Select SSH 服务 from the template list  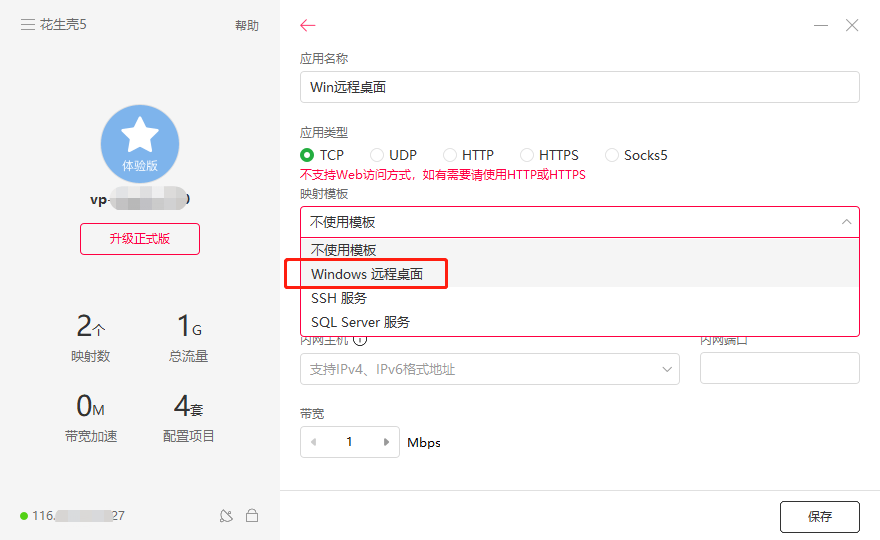click(x=339, y=298)
